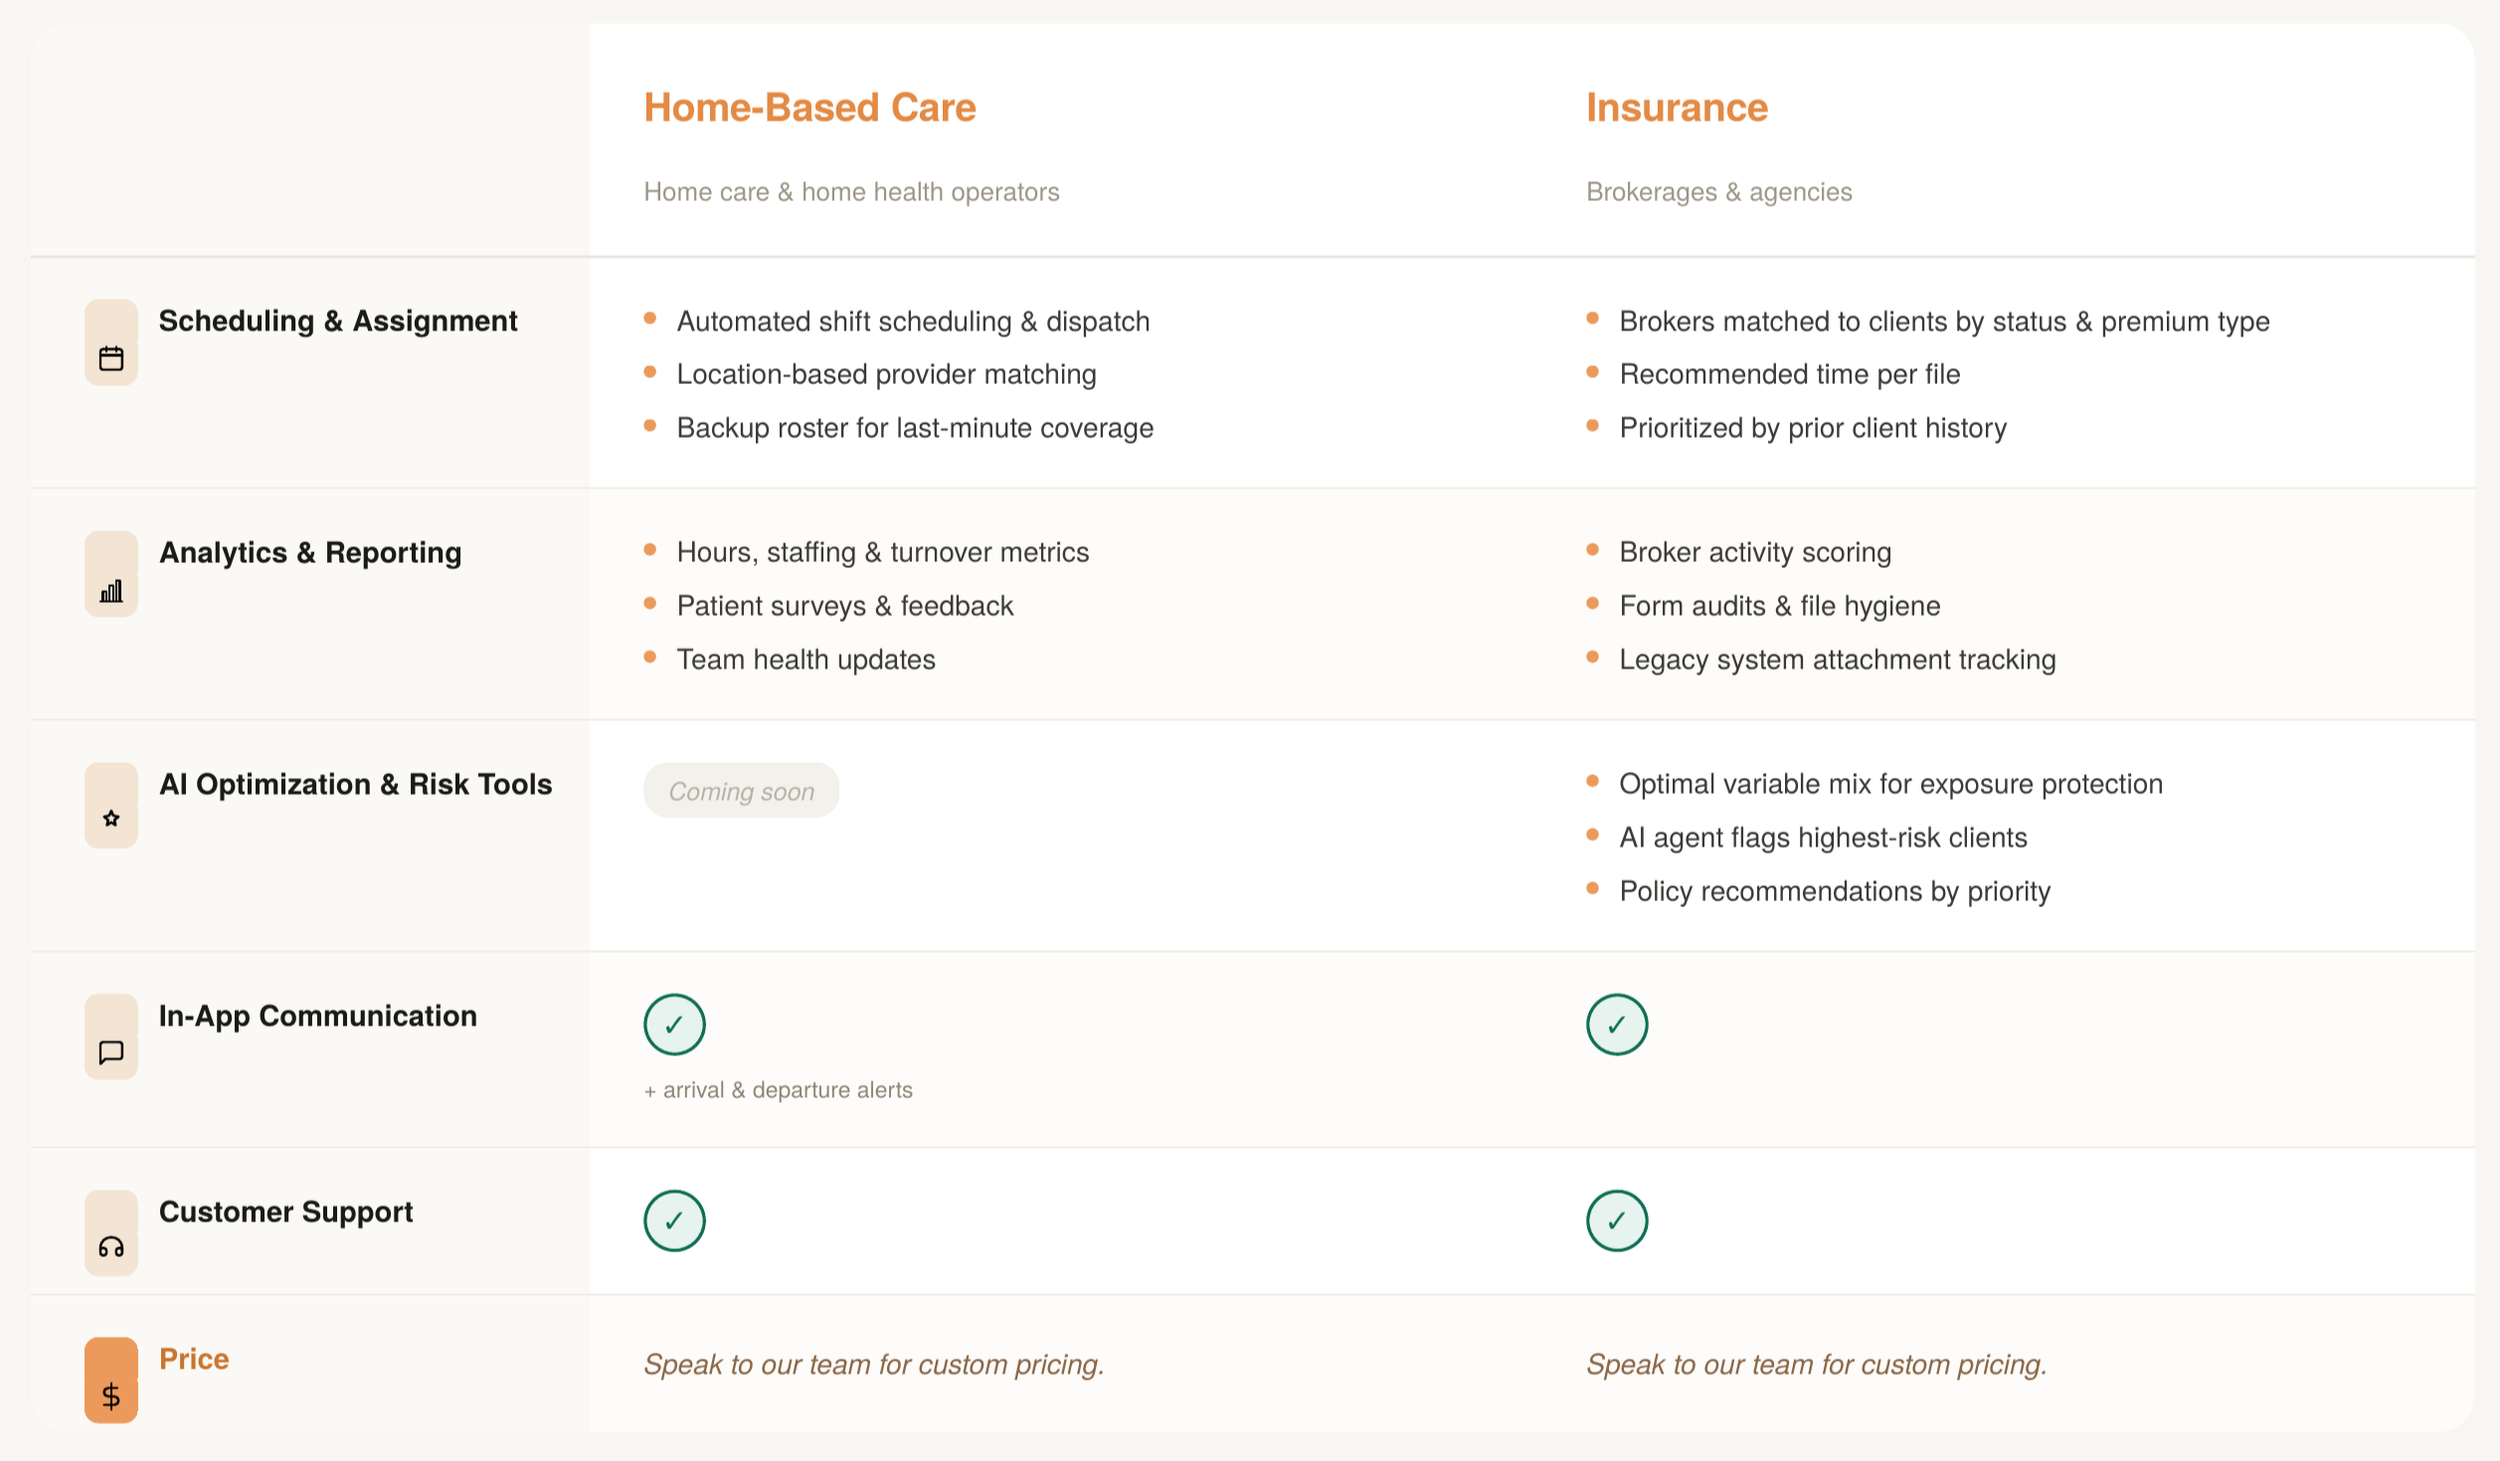Click Home-Based Care custom pricing text
The image size is (2500, 1461).
click(874, 1365)
